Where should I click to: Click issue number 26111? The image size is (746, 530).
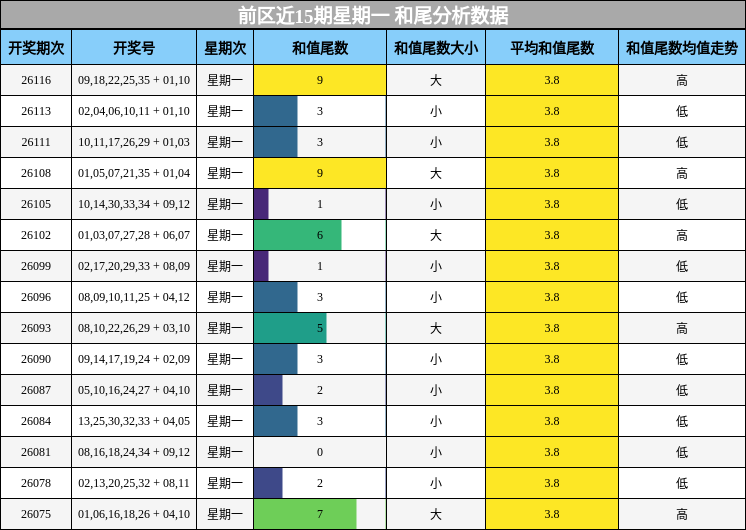point(36,142)
